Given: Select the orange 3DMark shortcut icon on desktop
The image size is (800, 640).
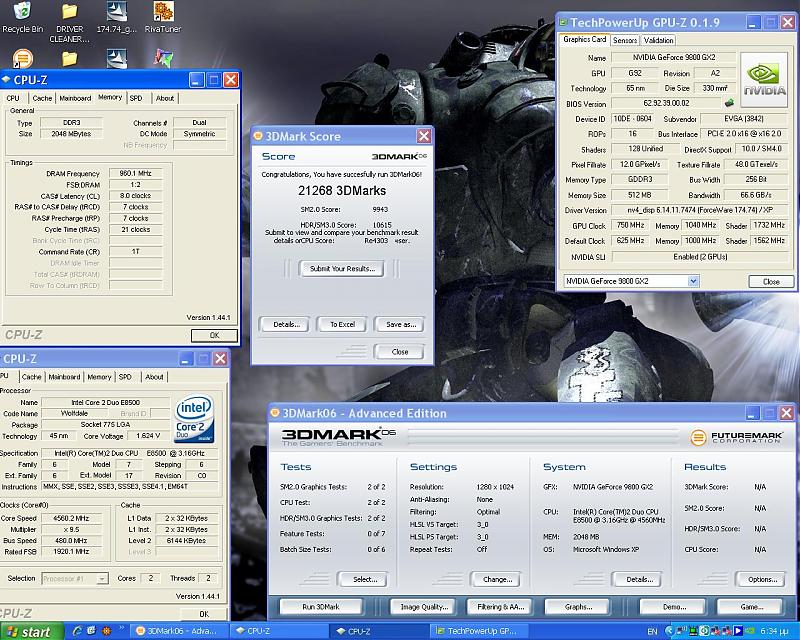Looking at the screenshot, I should 22,58.
